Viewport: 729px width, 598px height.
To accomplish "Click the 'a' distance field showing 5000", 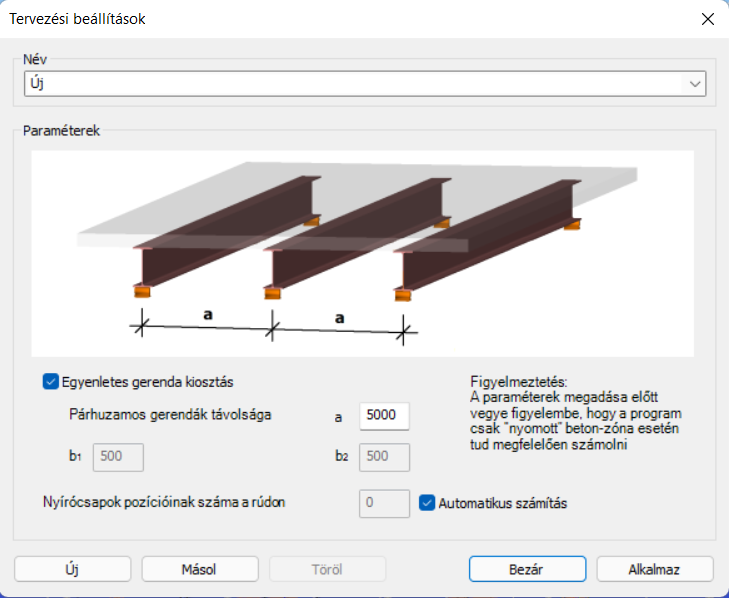I will click(384, 416).
